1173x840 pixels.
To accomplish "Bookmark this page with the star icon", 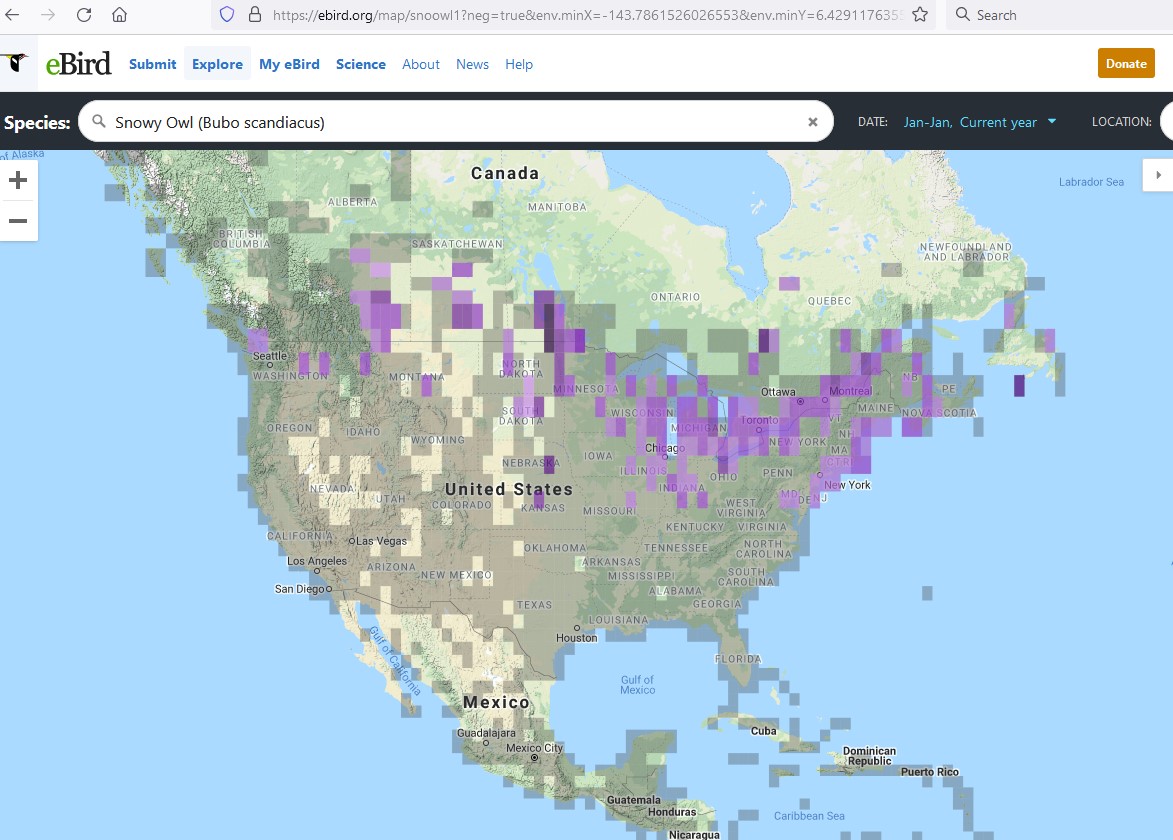I will (x=919, y=15).
